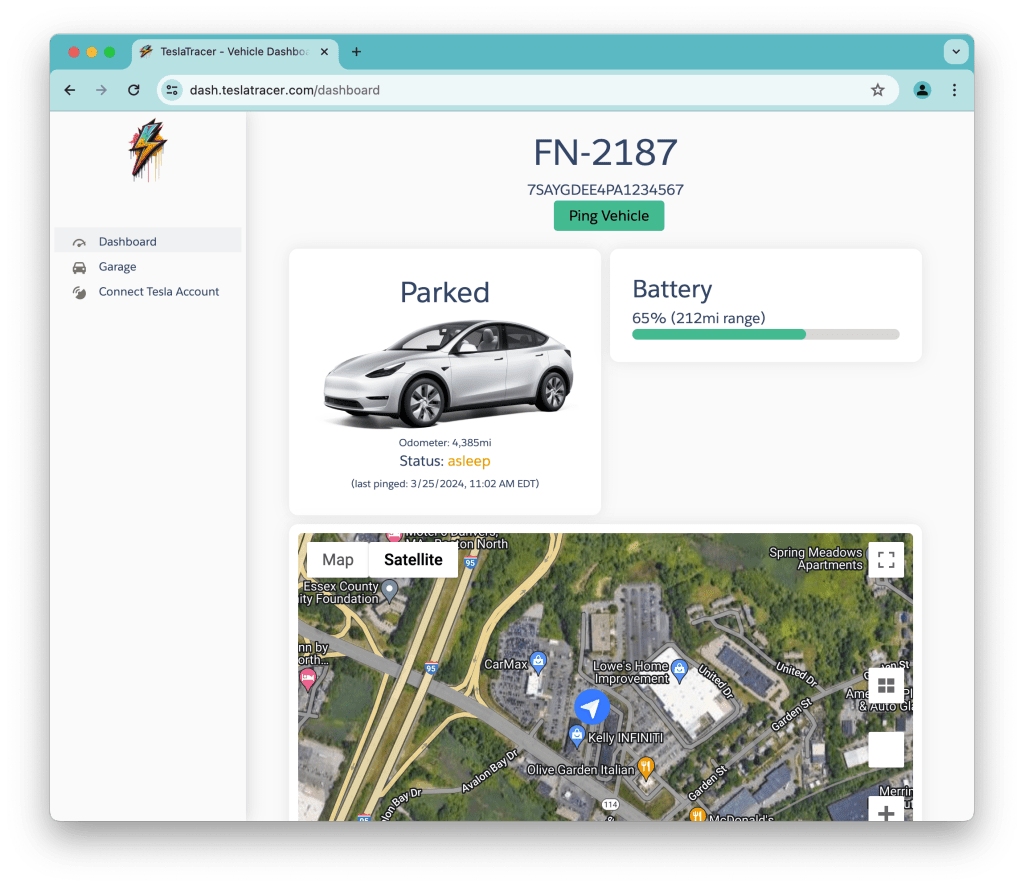Expand the tab search dropdown chevron
Viewport: 1024px width, 887px height.
(x=955, y=52)
